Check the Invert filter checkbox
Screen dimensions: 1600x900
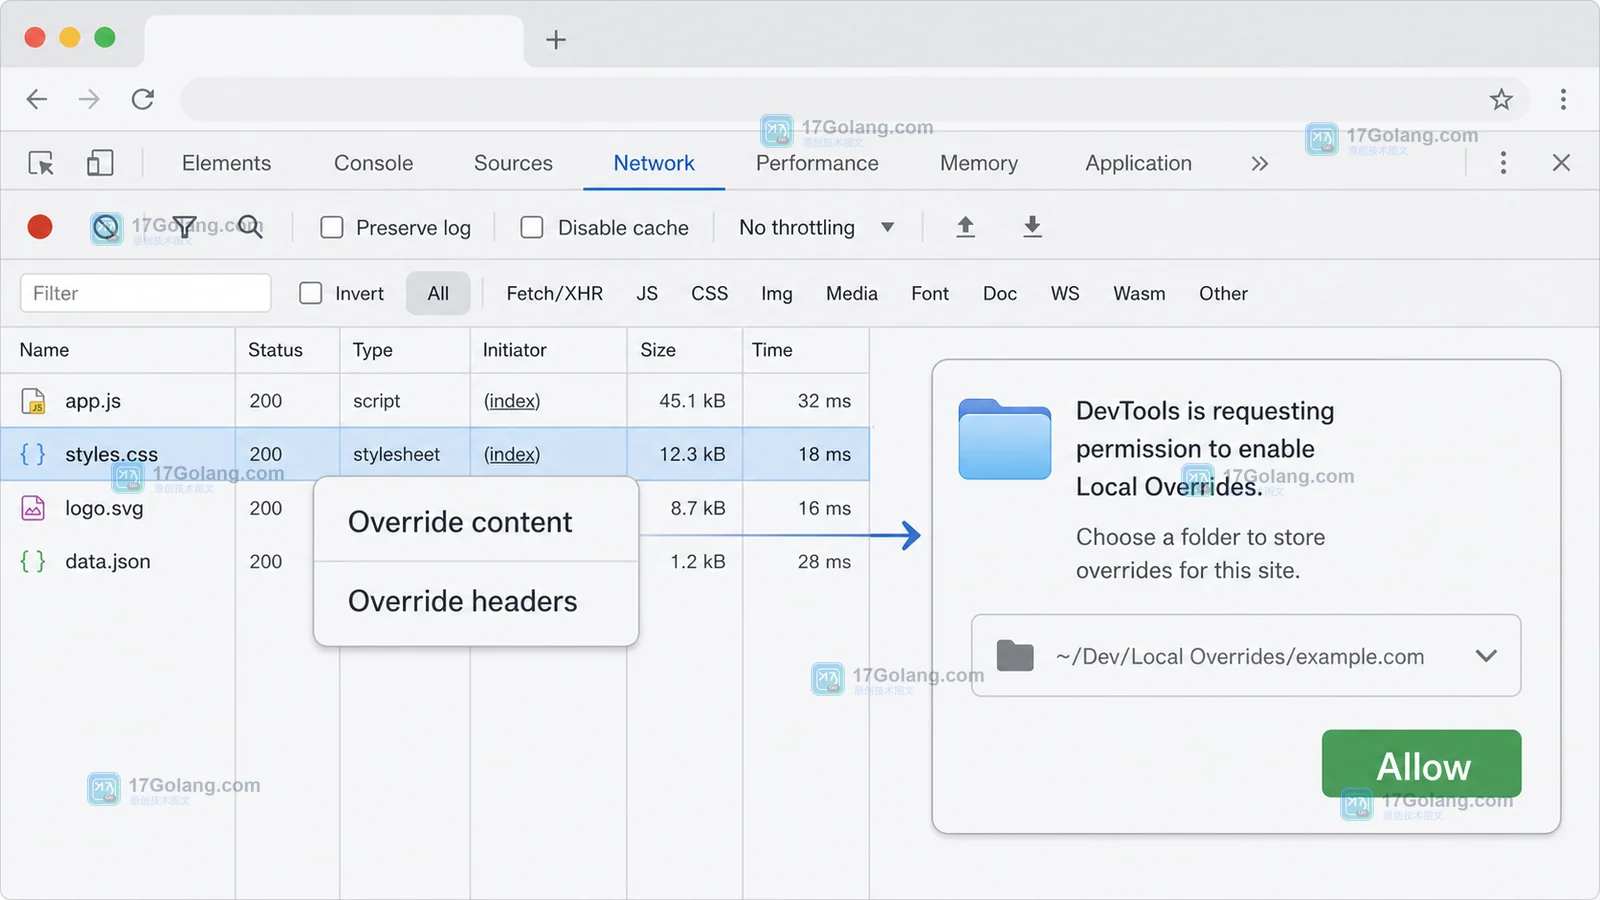tap(311, 293)
